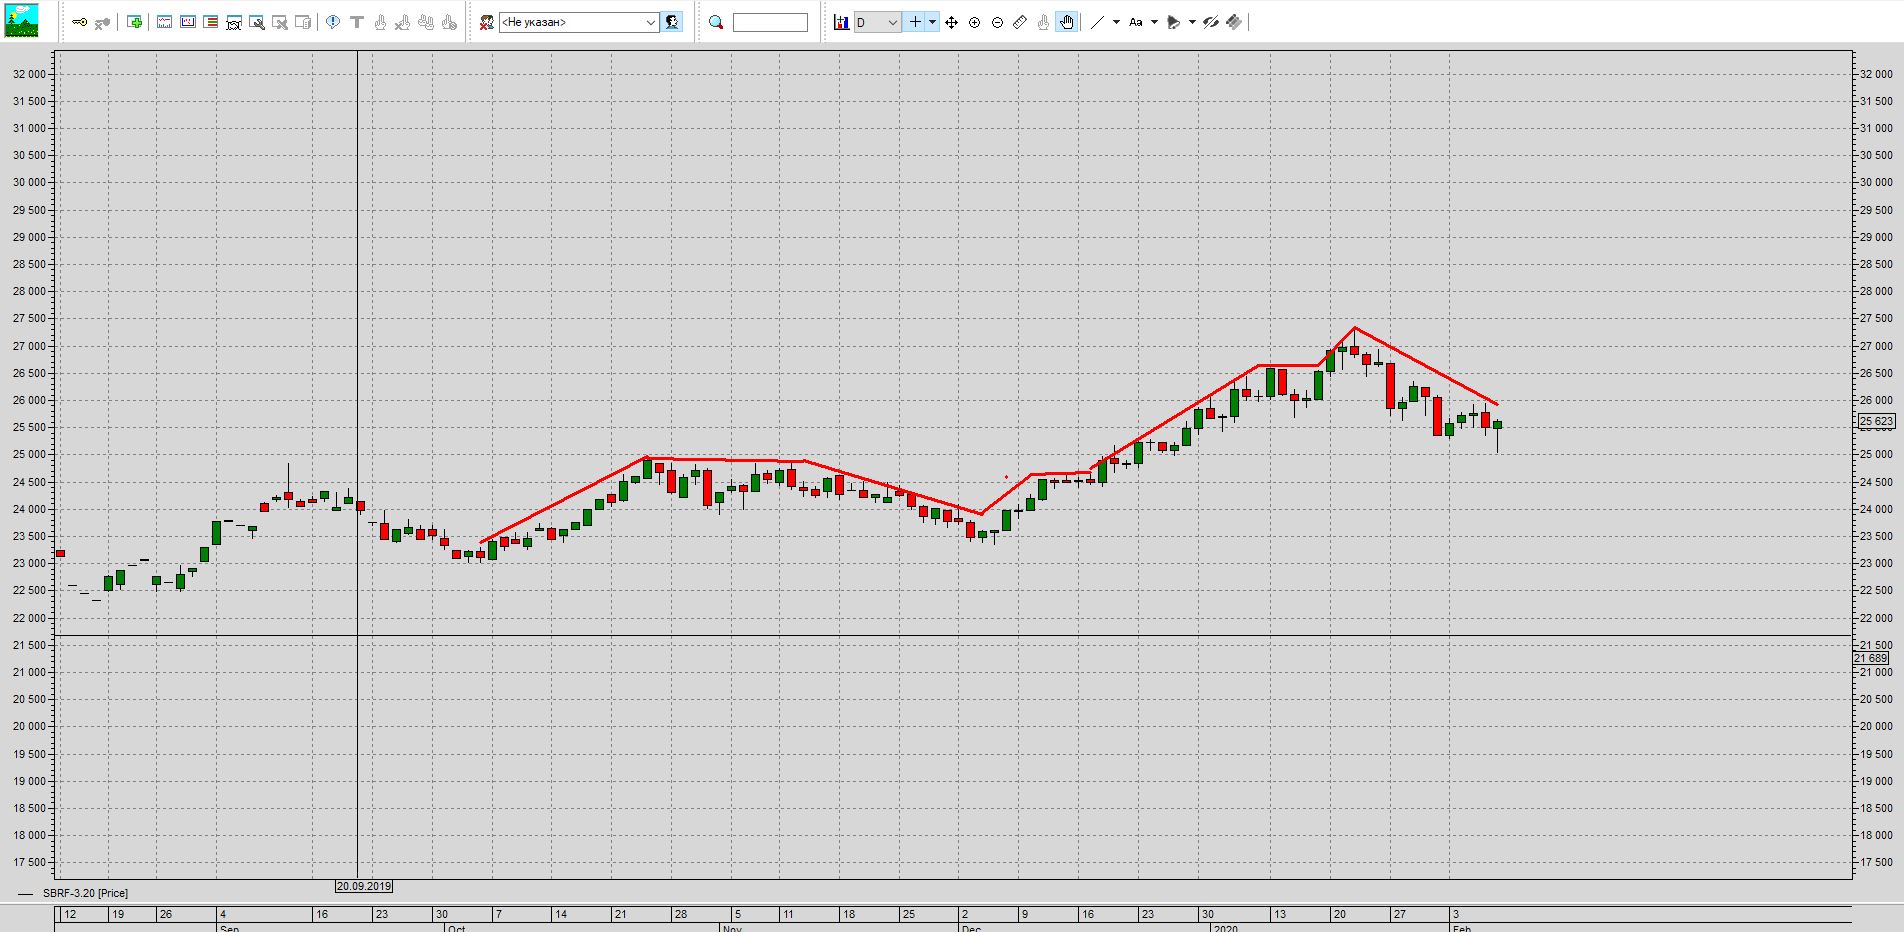Toggle the hand pan tool

click(1067, 22)
